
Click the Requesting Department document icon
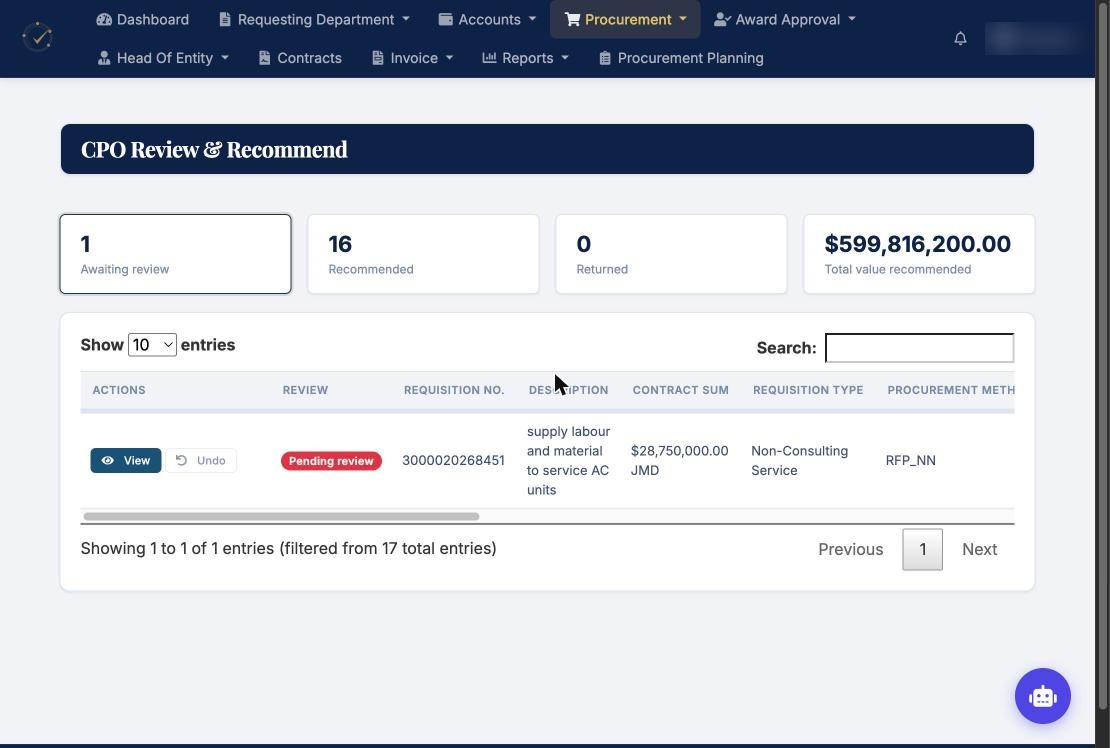coord(225,19)
